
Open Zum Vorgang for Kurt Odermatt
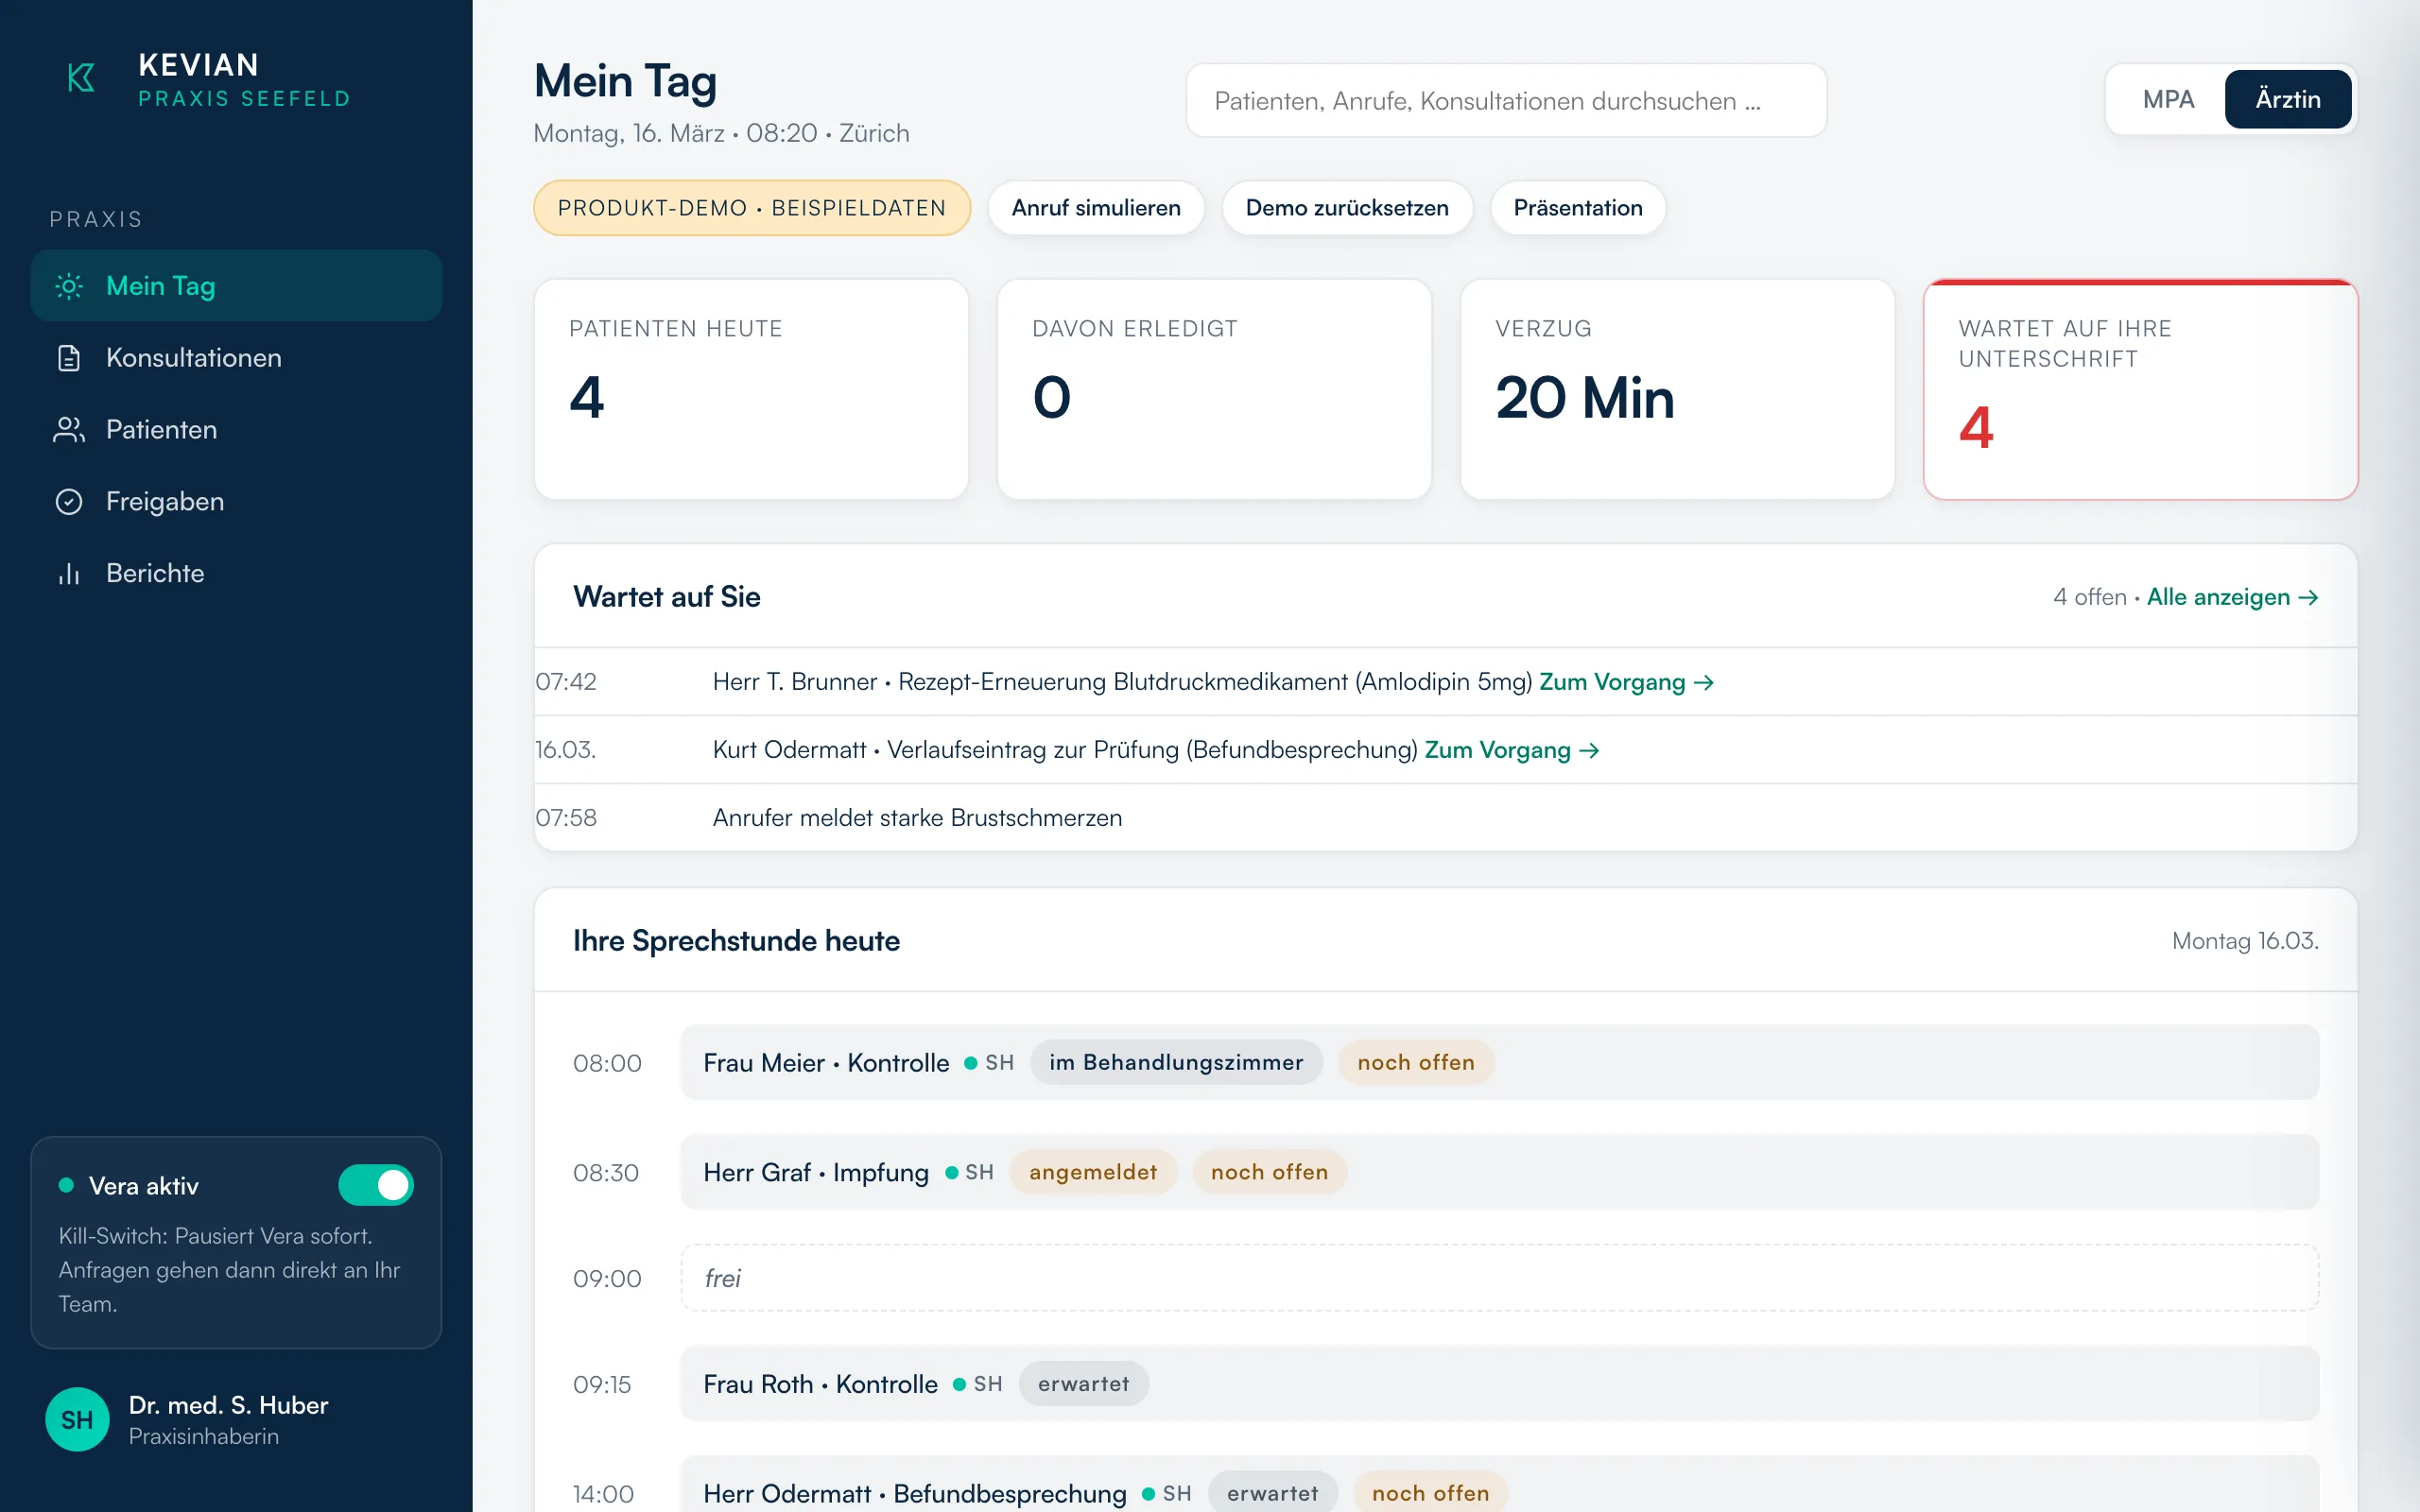tap(1512, 750)
